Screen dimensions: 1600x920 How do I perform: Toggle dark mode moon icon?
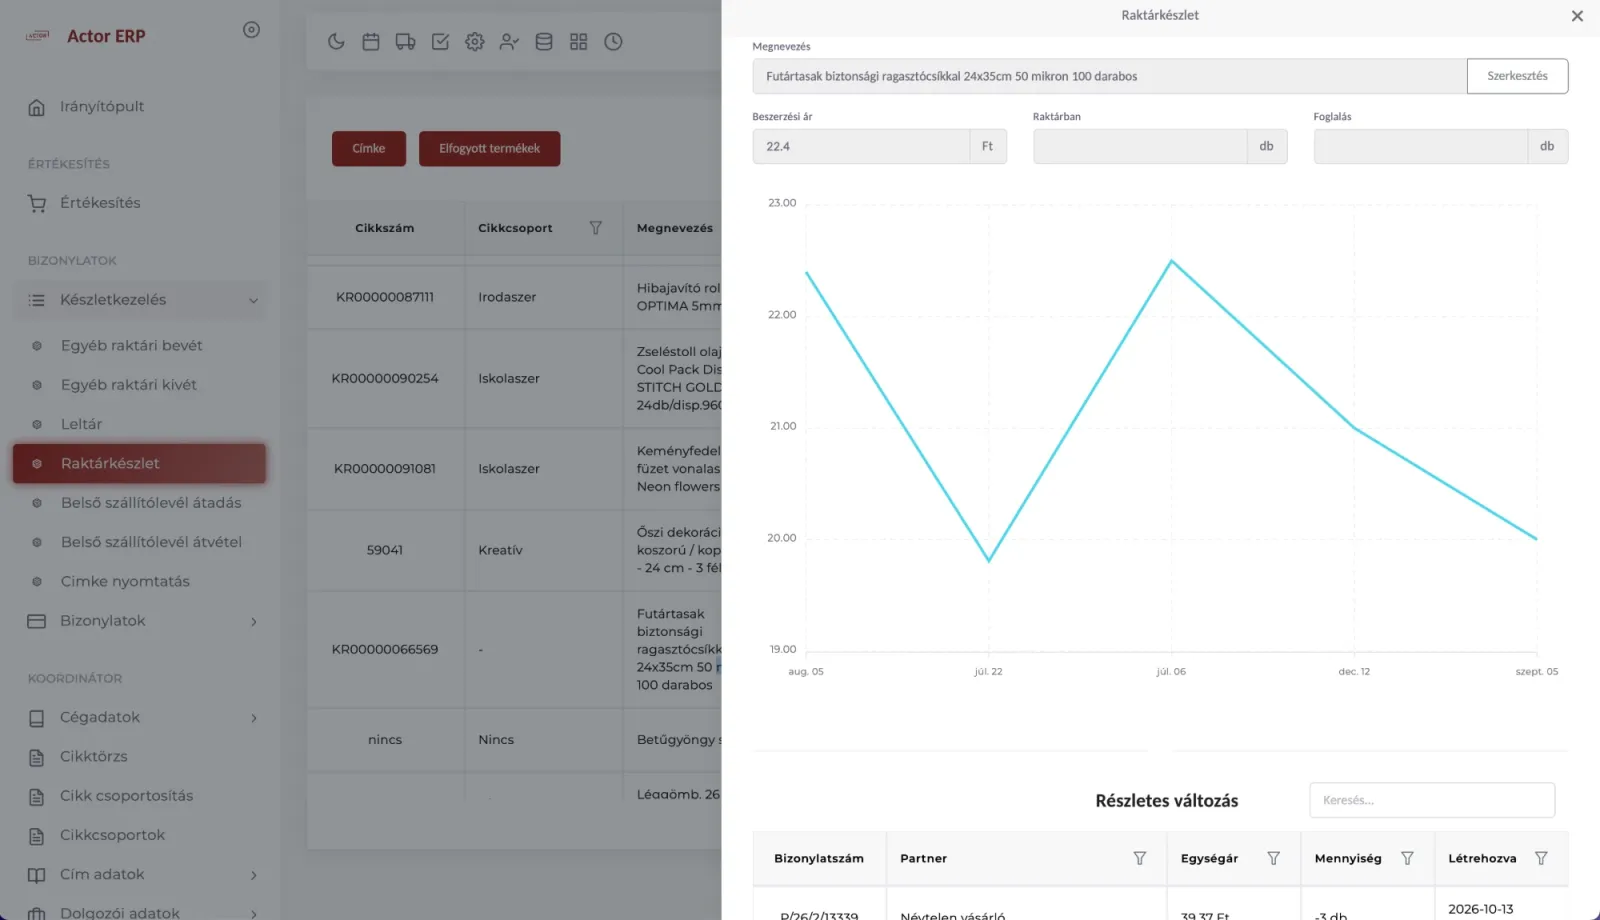[336, 42]
